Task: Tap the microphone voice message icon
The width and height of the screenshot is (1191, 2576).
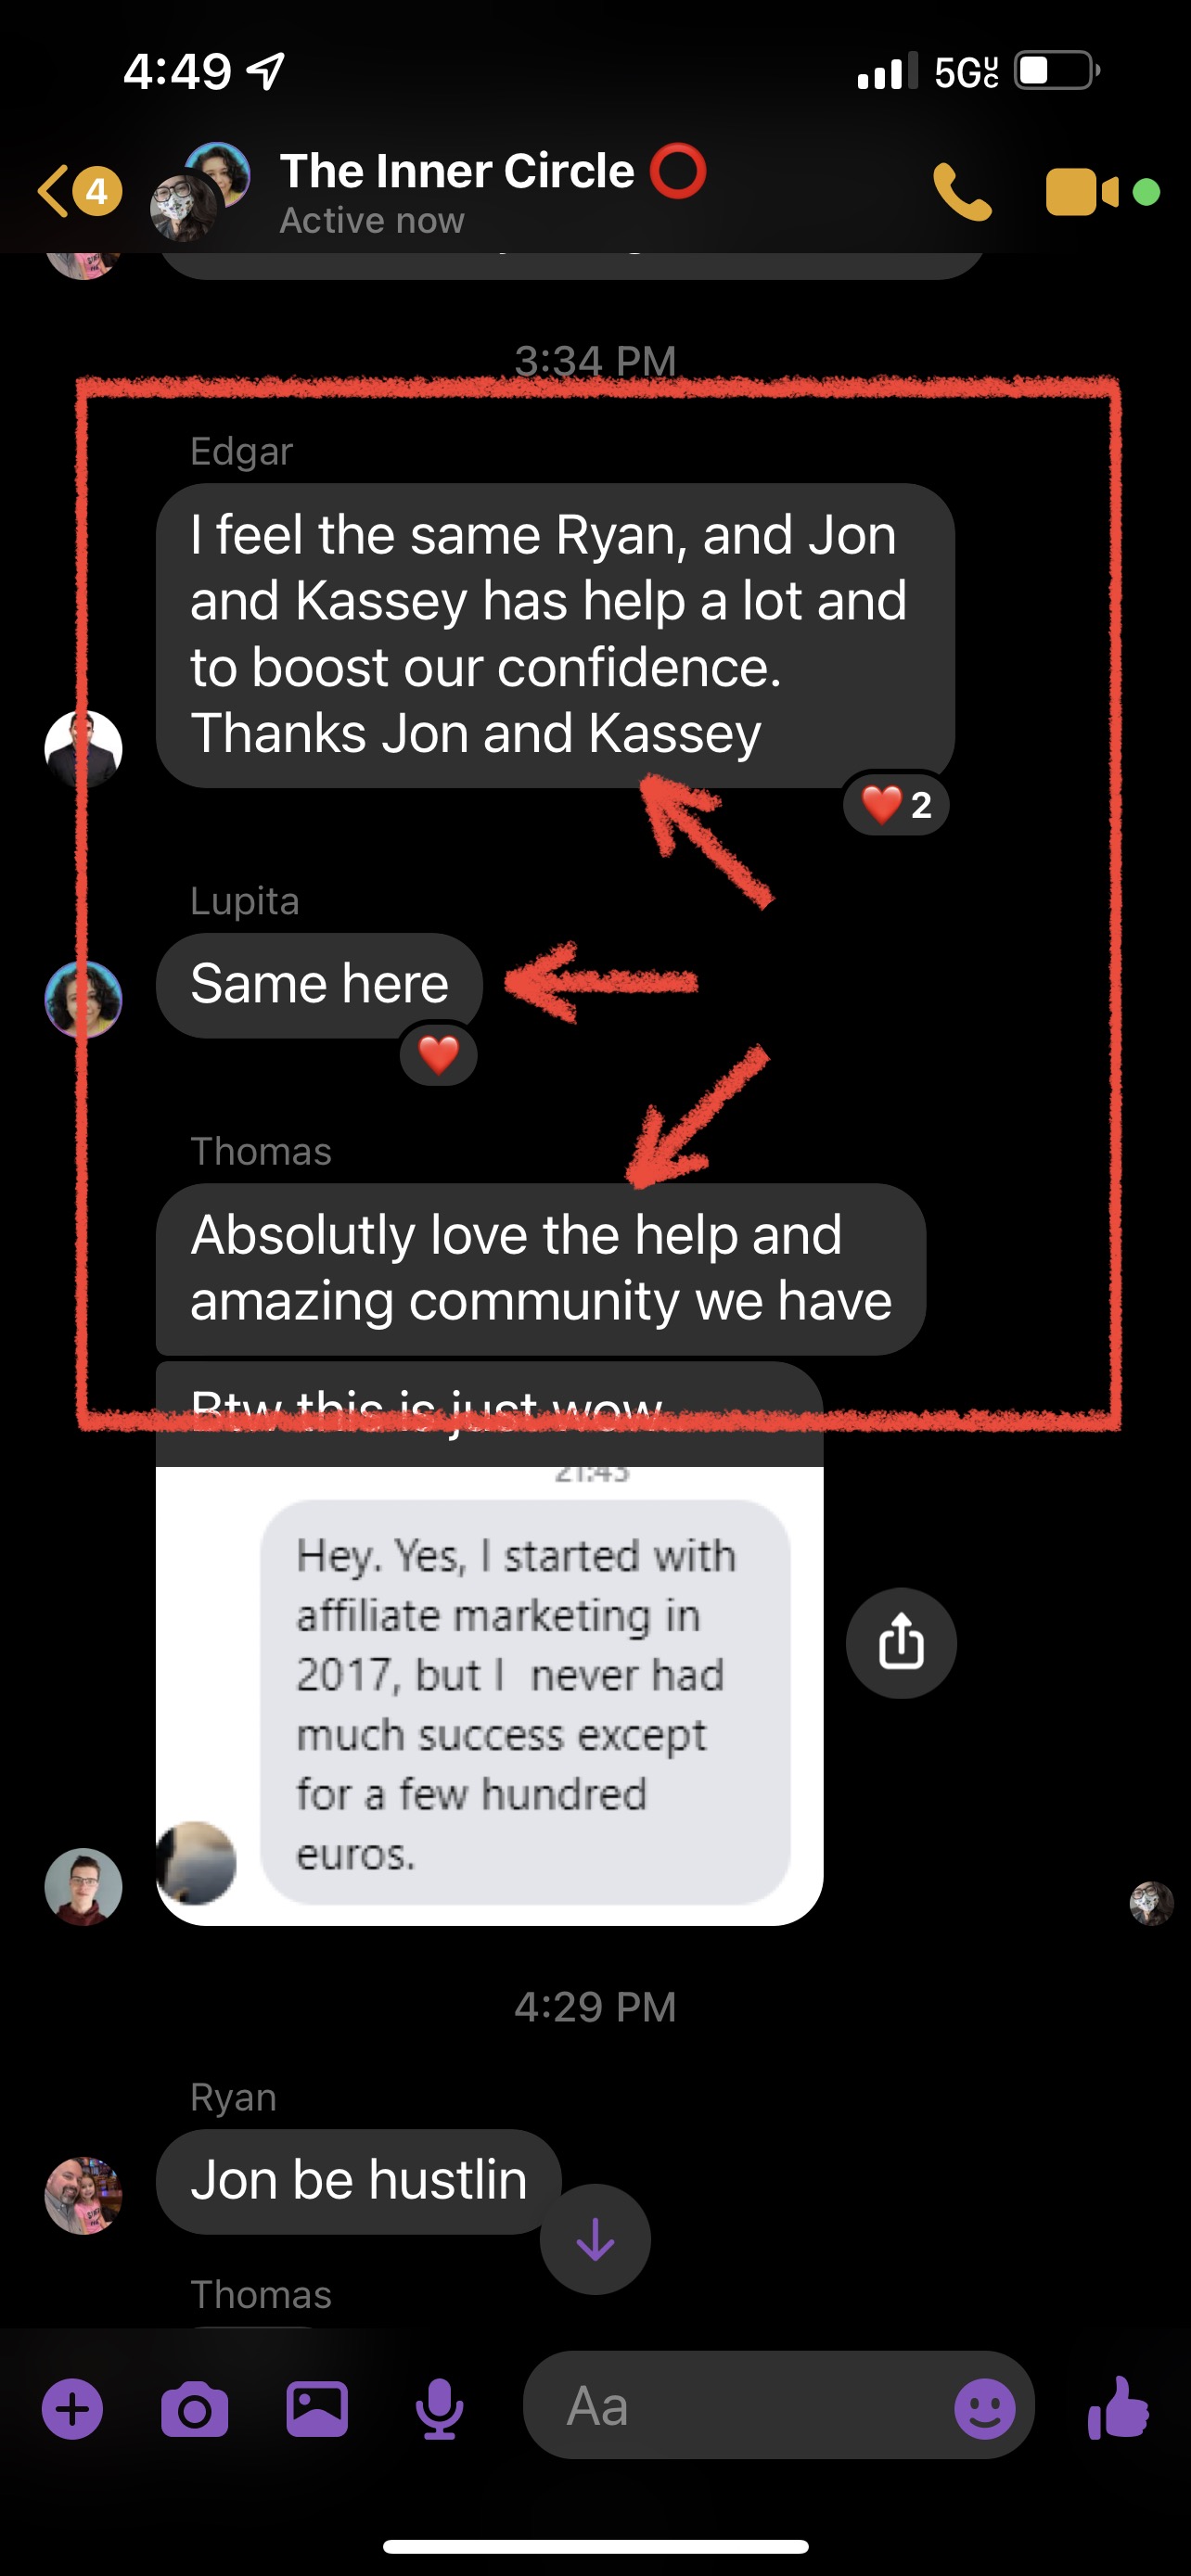Action: click(439, 2410)
